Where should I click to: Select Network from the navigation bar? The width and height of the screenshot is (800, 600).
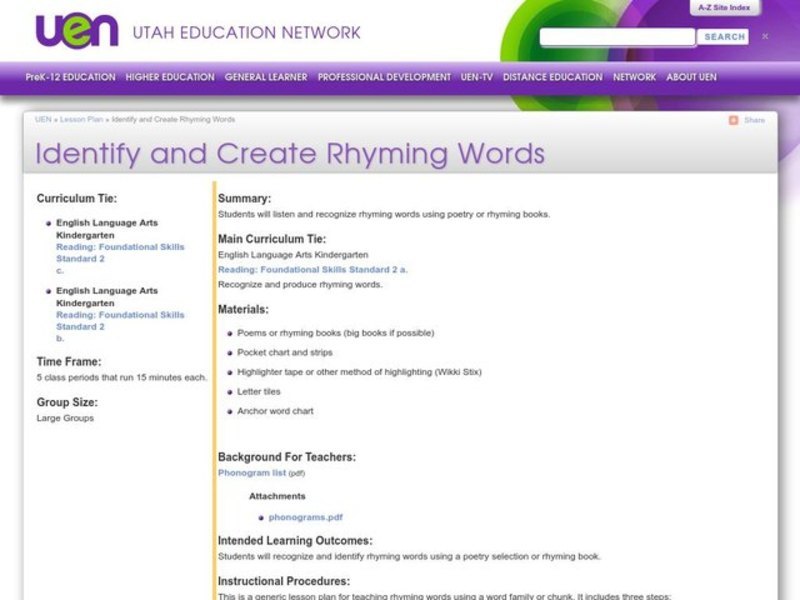pyautogui.click(x=637, y=76)
